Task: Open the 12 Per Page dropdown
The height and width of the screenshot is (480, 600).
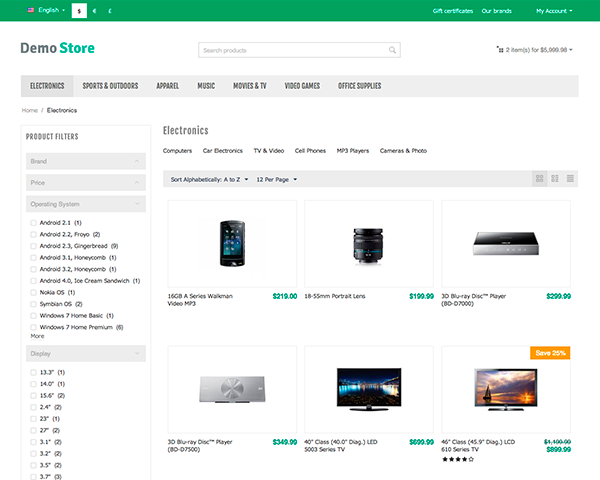Action: point(276,180)
